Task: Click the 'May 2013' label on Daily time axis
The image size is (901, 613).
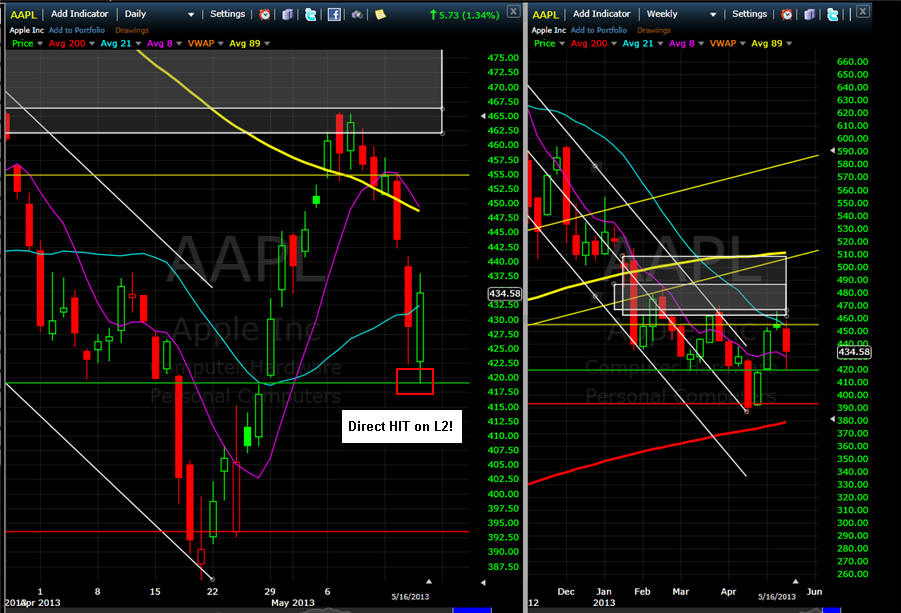Action: [292, 603]
